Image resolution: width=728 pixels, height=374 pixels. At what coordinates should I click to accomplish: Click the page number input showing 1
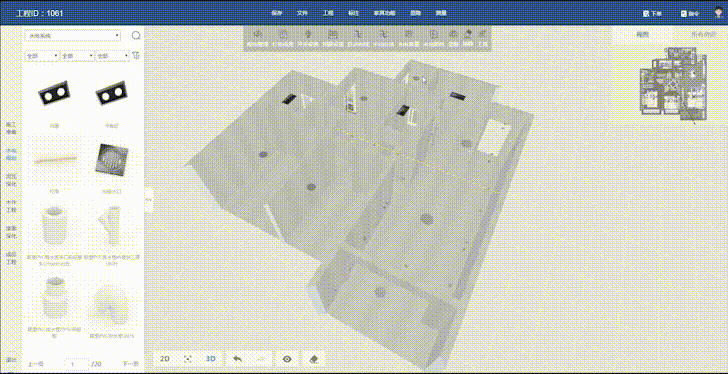(x=76, y=364)
